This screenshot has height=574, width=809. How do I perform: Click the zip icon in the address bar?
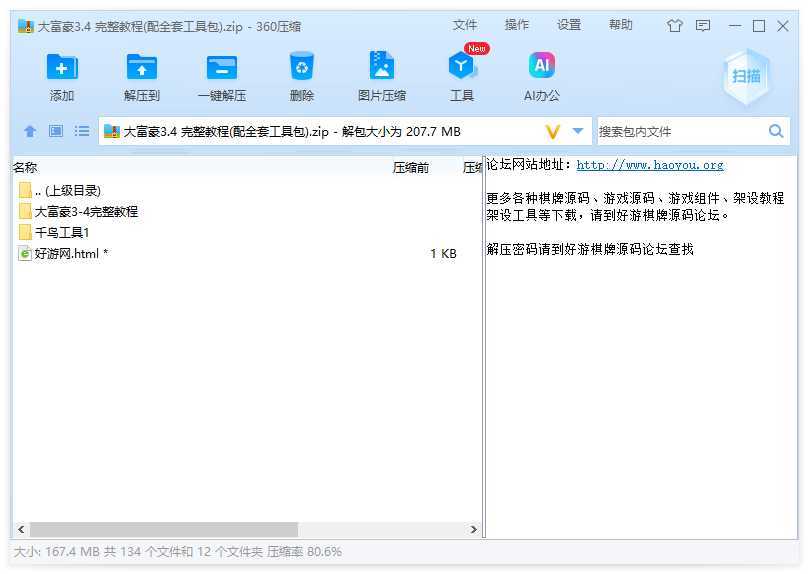click(111, 132)
